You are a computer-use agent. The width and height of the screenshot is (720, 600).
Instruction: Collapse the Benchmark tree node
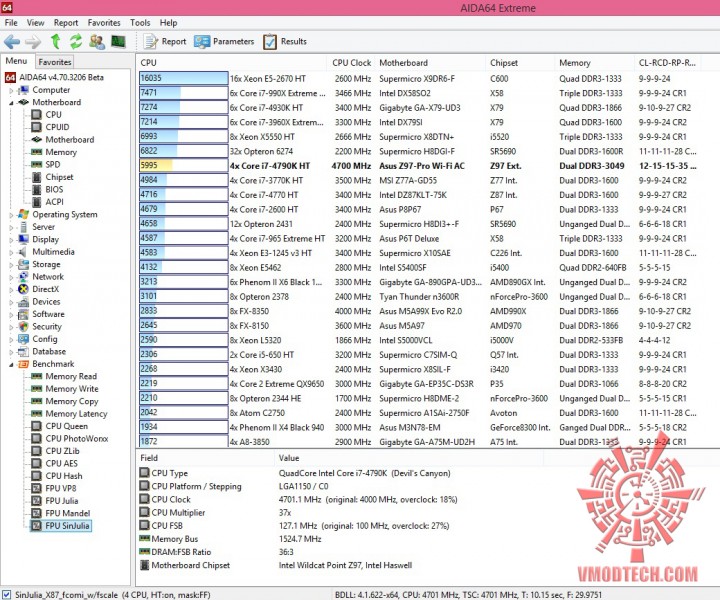[x=11, y=364]
